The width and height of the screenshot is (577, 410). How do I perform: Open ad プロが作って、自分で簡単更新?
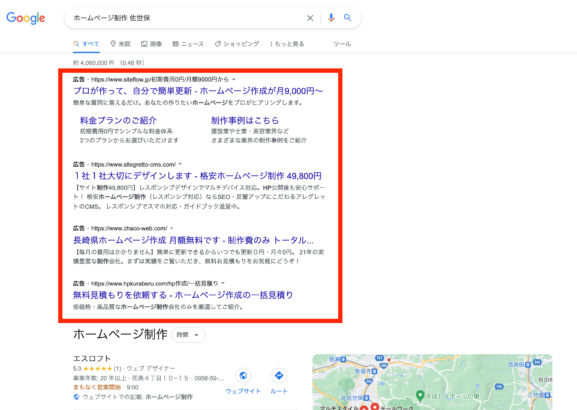click(198, 91)
